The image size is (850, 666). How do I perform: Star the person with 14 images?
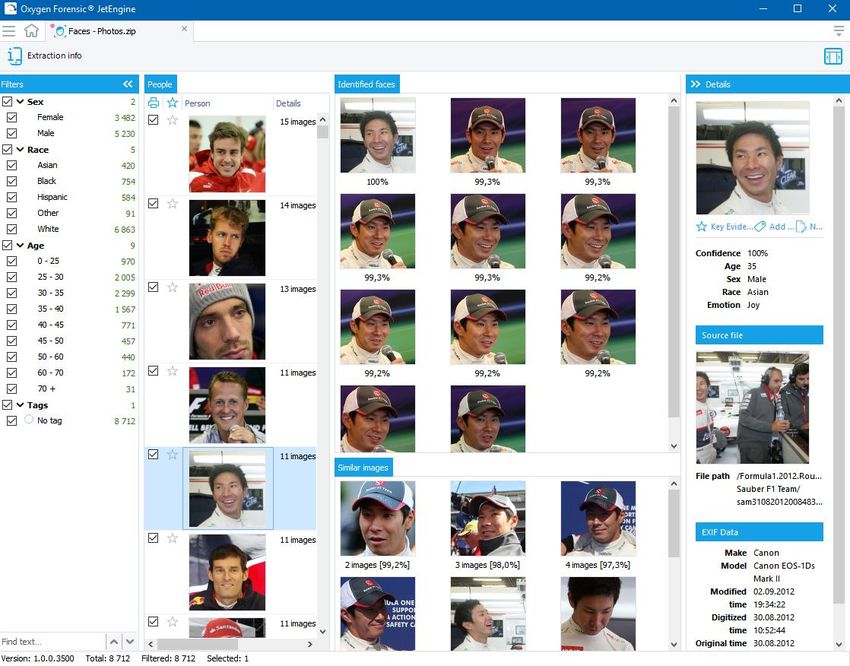click(172, 204)
